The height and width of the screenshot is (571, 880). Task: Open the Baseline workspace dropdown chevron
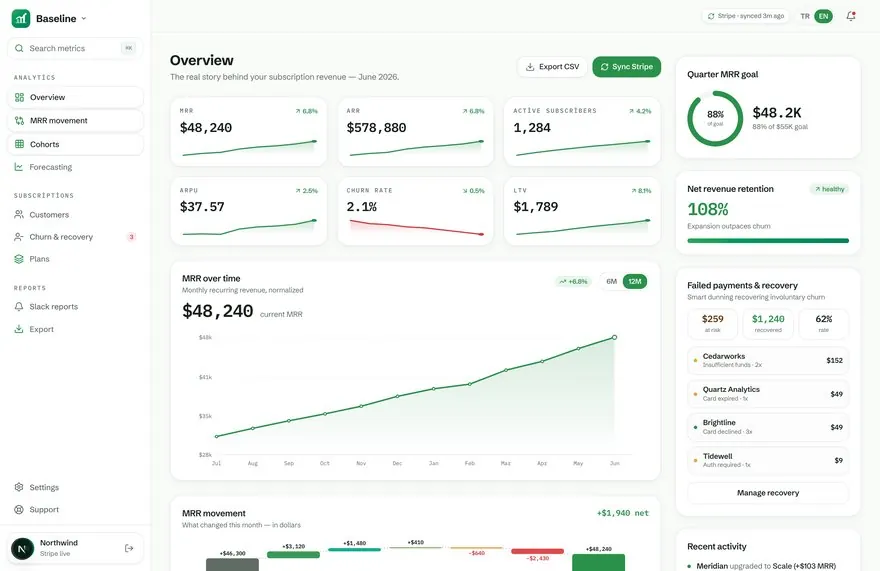(84, 19)
